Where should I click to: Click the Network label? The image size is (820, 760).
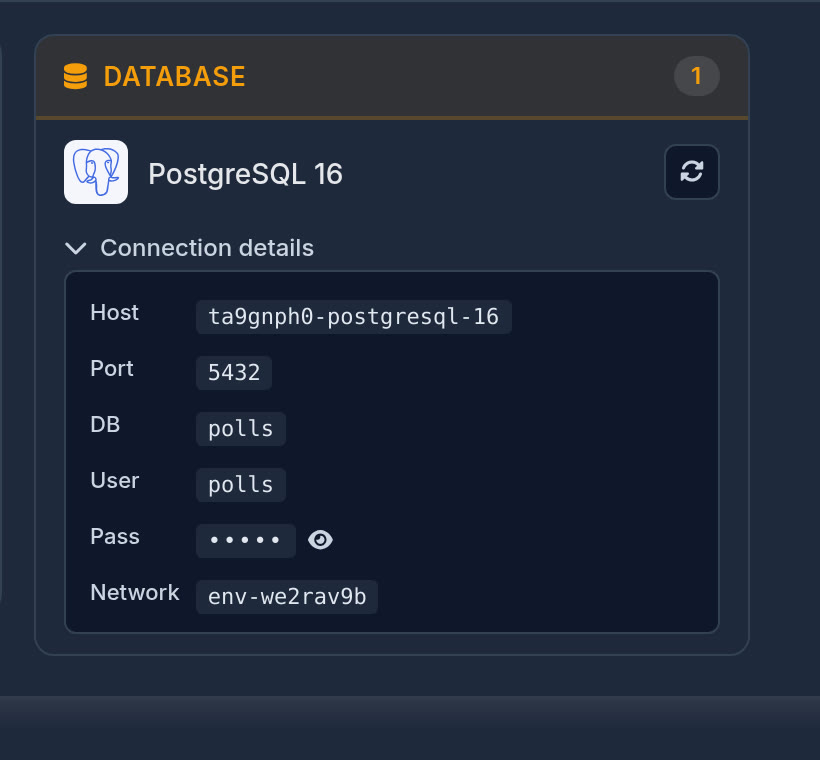[135, 593]
